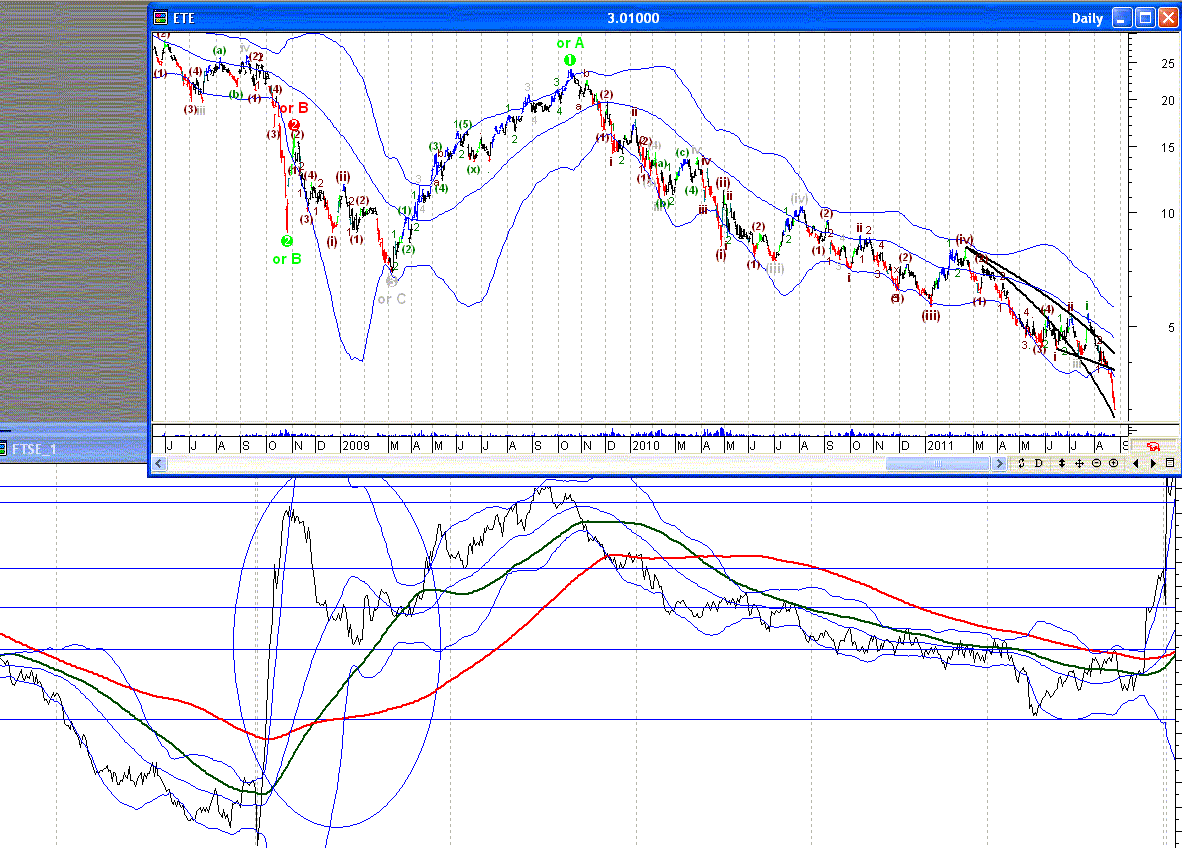
Task: Click the four-way pan arrows icon
Action: pos(1079,463)
